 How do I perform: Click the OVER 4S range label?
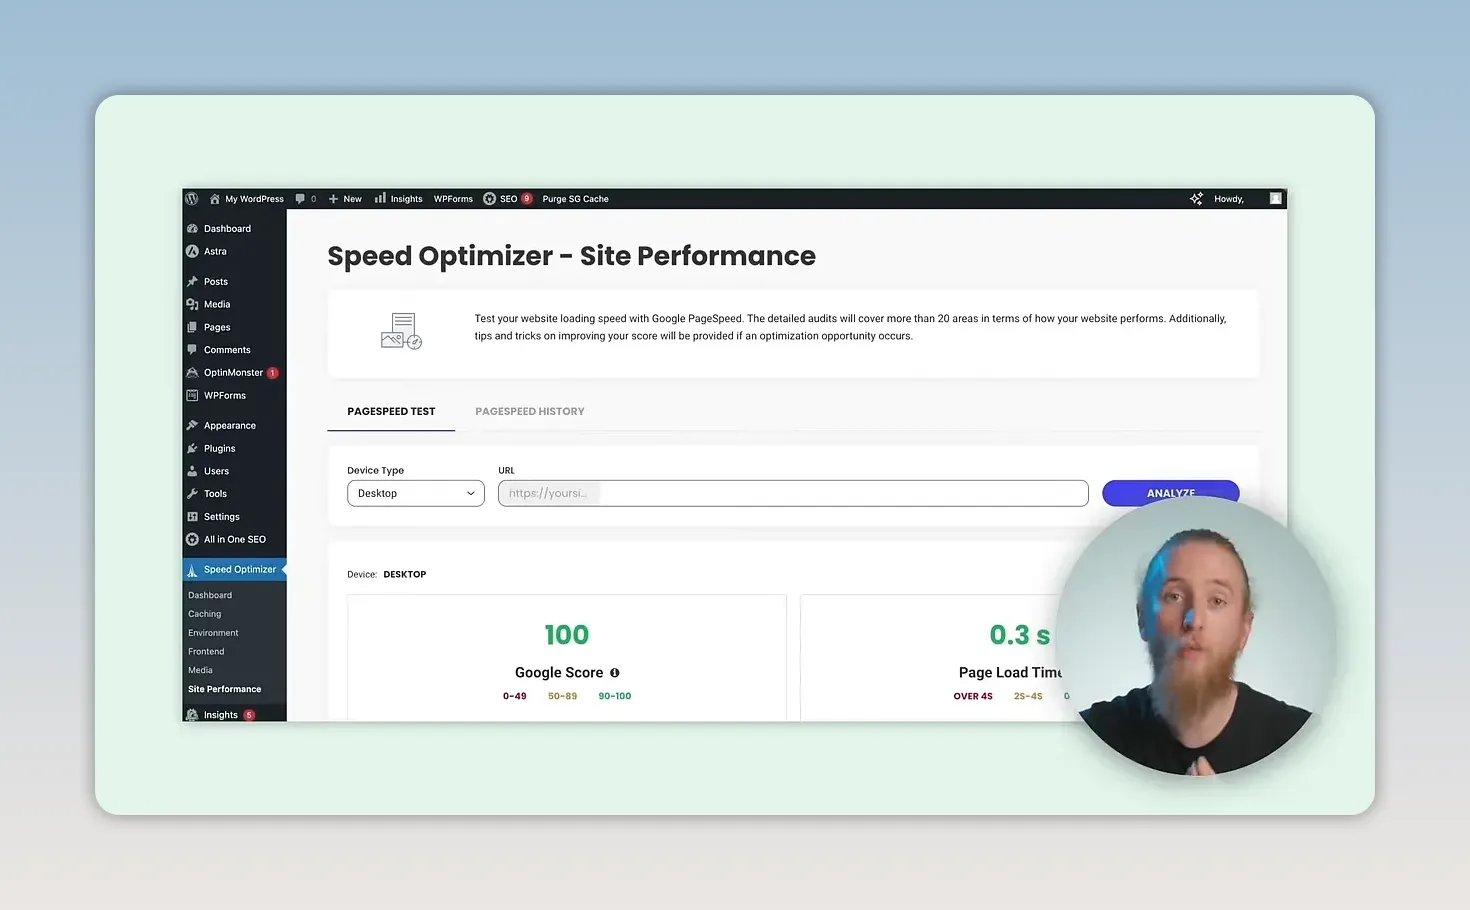[973, 696]
